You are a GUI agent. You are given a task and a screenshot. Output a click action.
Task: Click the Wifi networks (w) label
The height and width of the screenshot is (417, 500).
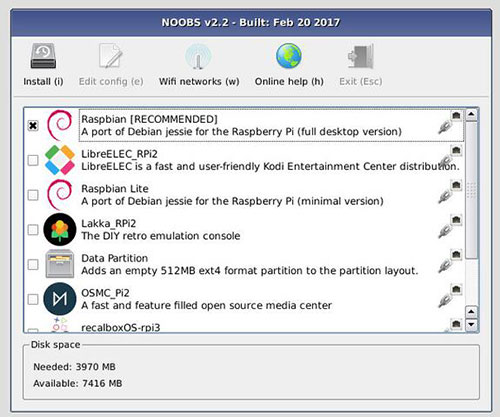(x=199, y=82)
